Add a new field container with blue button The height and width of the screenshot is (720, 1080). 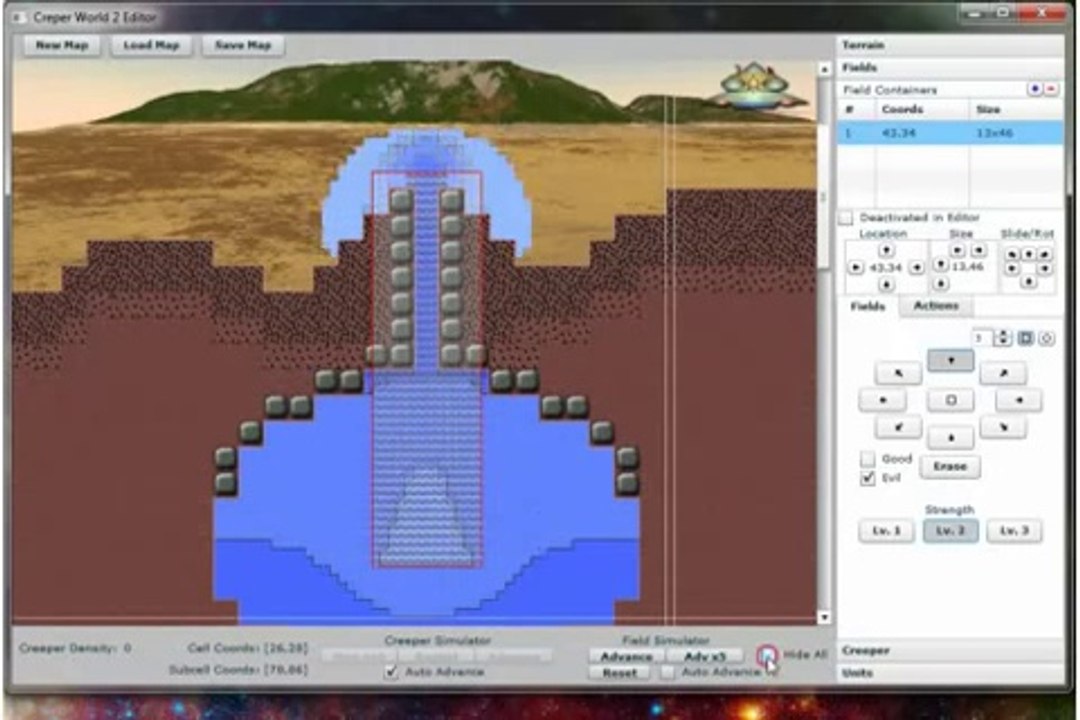coord(1034,90)
